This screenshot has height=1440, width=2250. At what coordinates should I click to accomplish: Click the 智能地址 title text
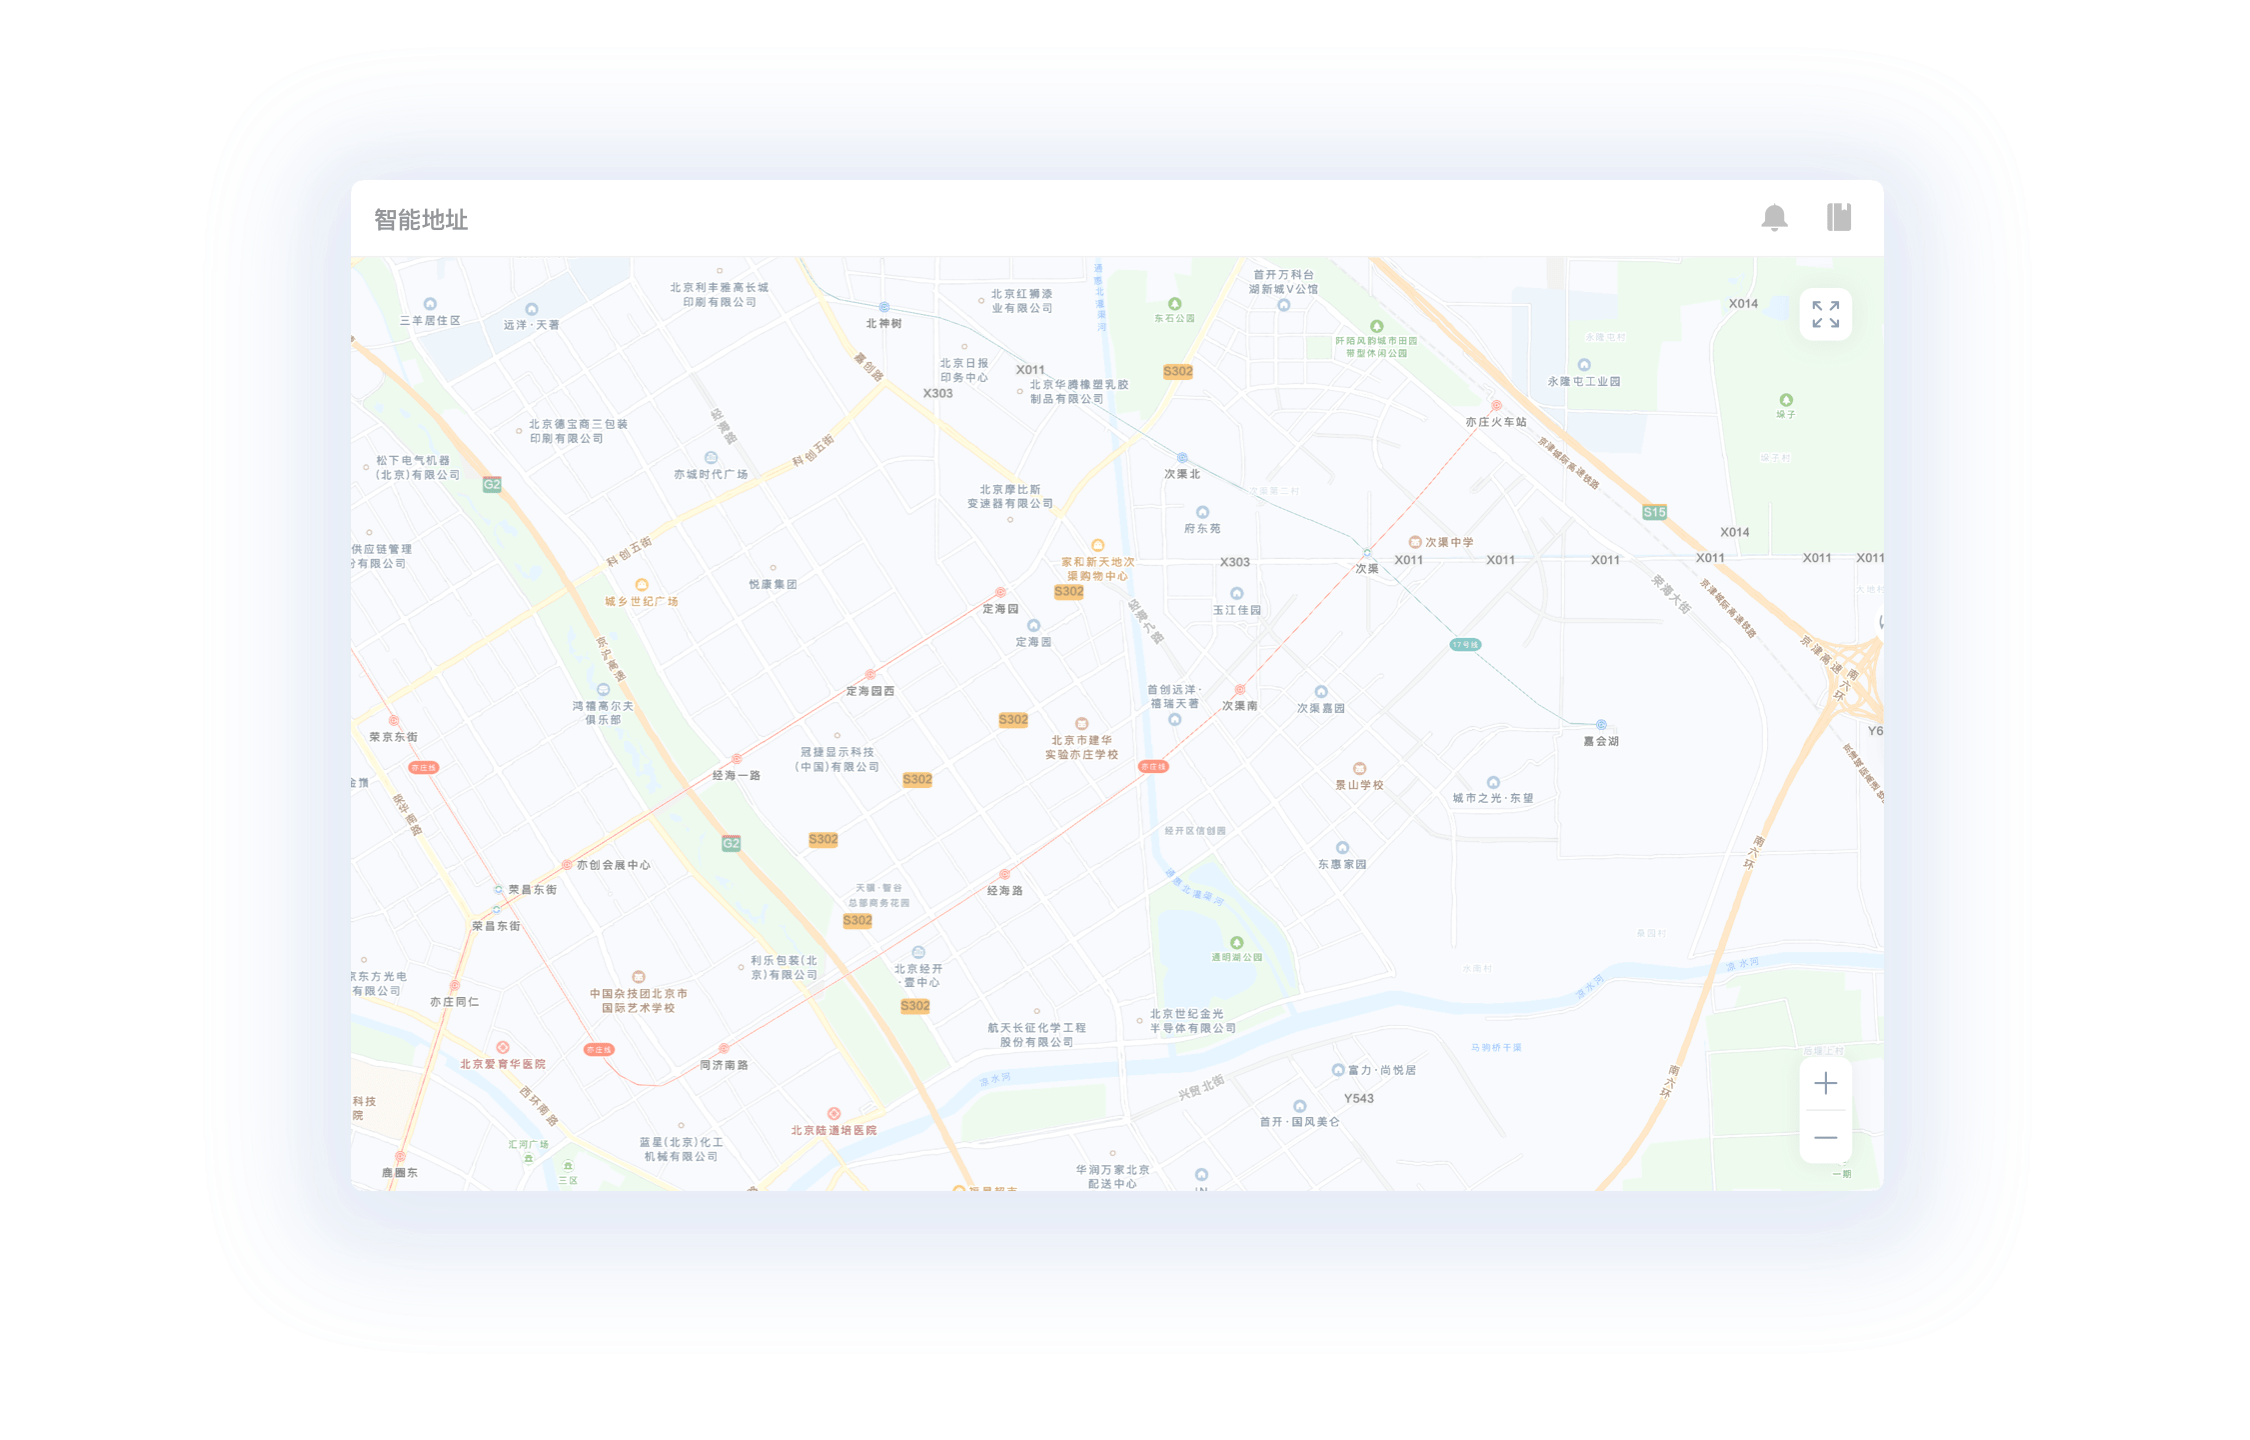(421, 220)
